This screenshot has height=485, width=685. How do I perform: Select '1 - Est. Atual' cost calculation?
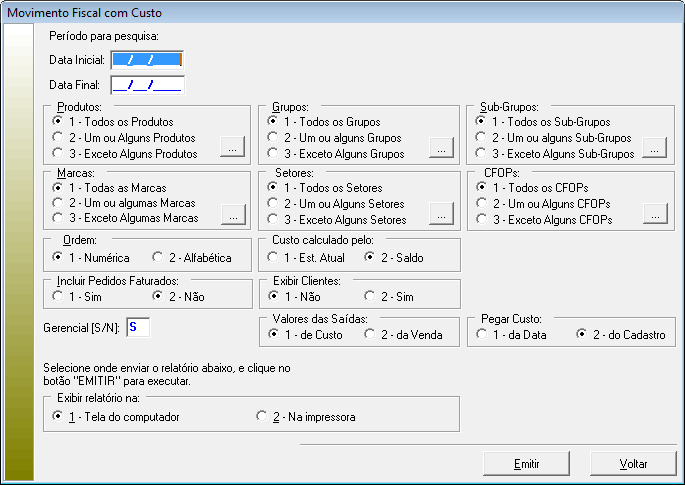coord(273,258)
